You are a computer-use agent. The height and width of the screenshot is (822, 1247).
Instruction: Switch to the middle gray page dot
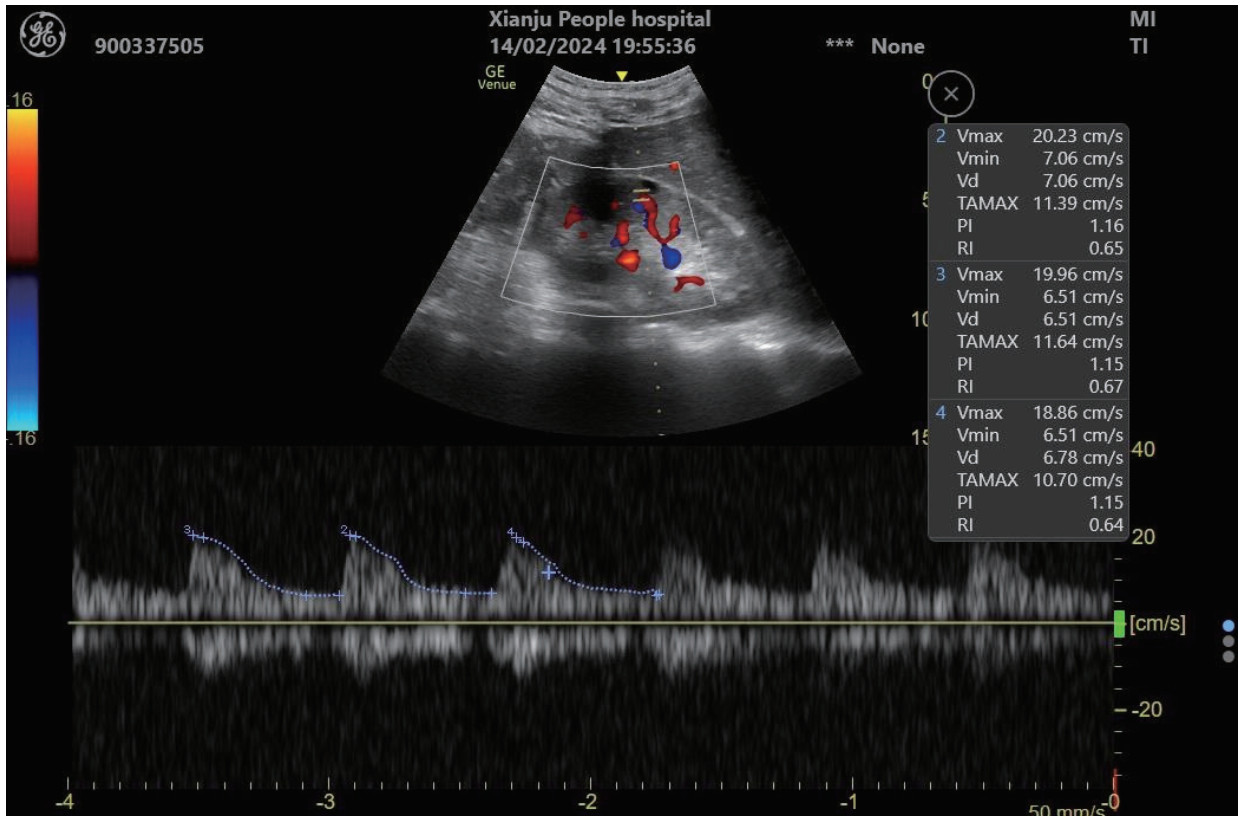[x=1228, y=641]
